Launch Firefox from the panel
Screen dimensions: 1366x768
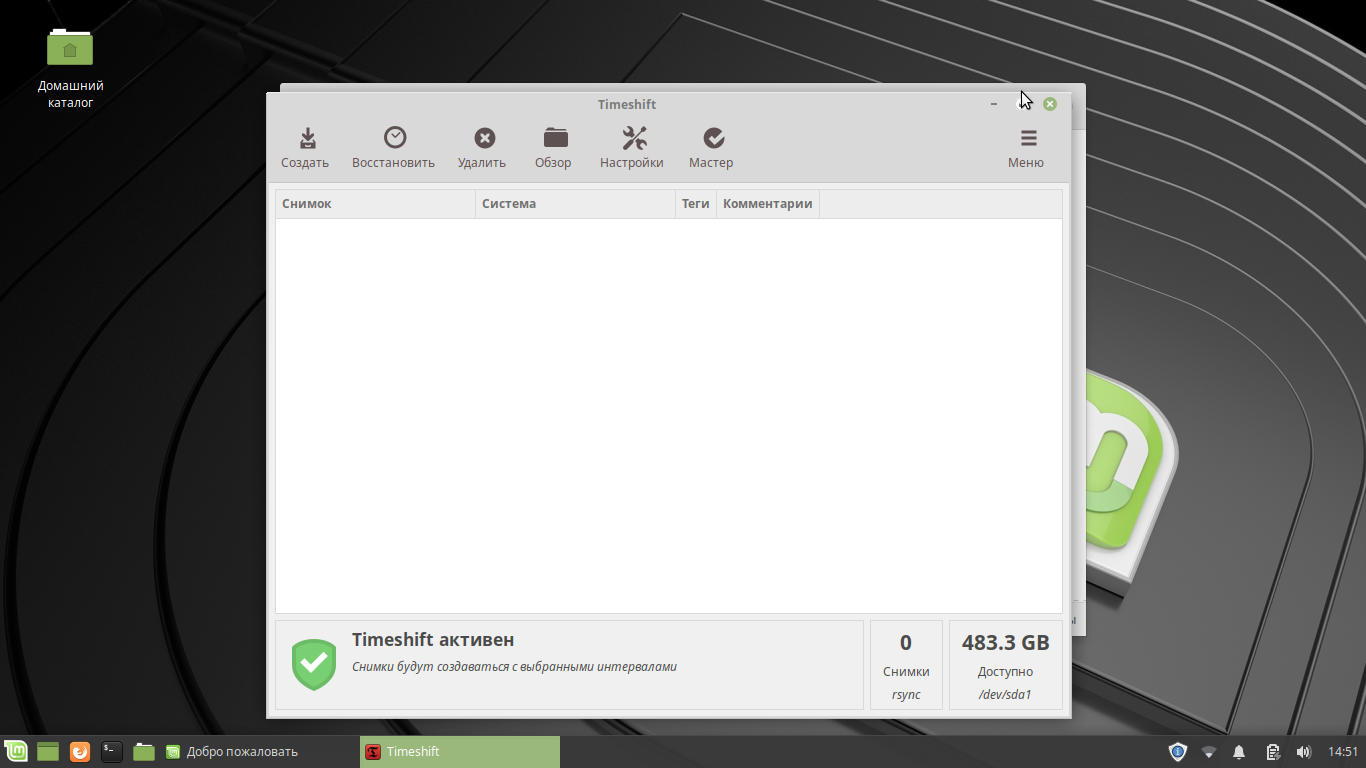80,752
